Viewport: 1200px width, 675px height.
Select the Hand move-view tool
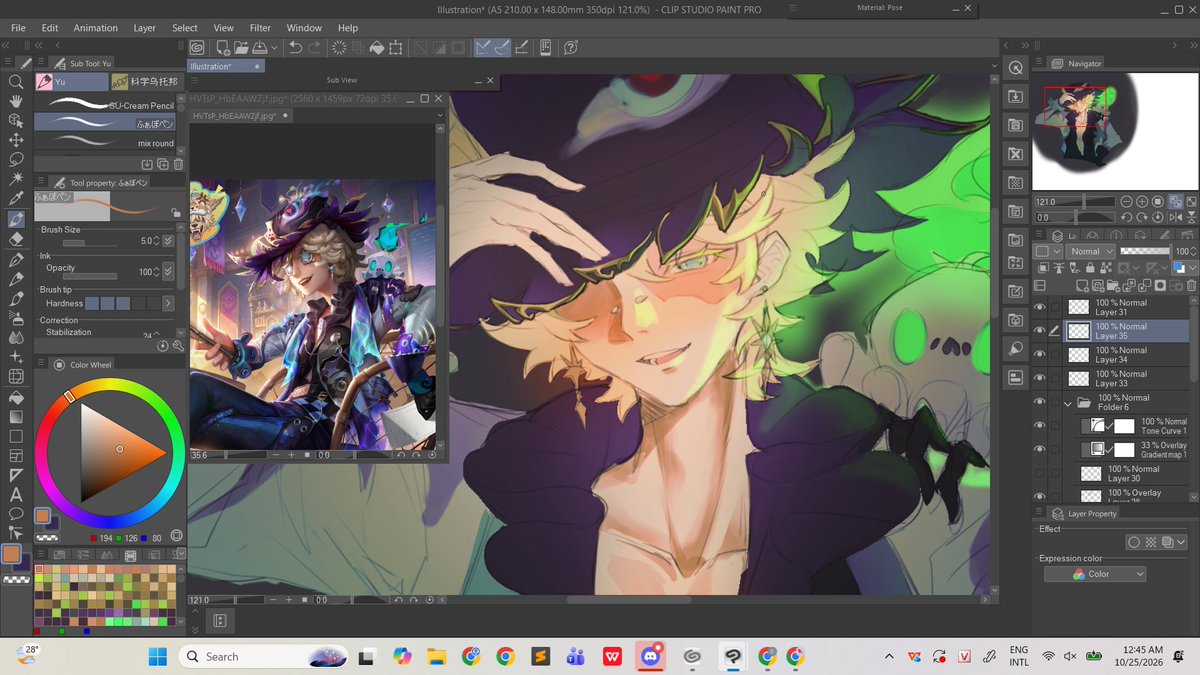click(16, 101)
